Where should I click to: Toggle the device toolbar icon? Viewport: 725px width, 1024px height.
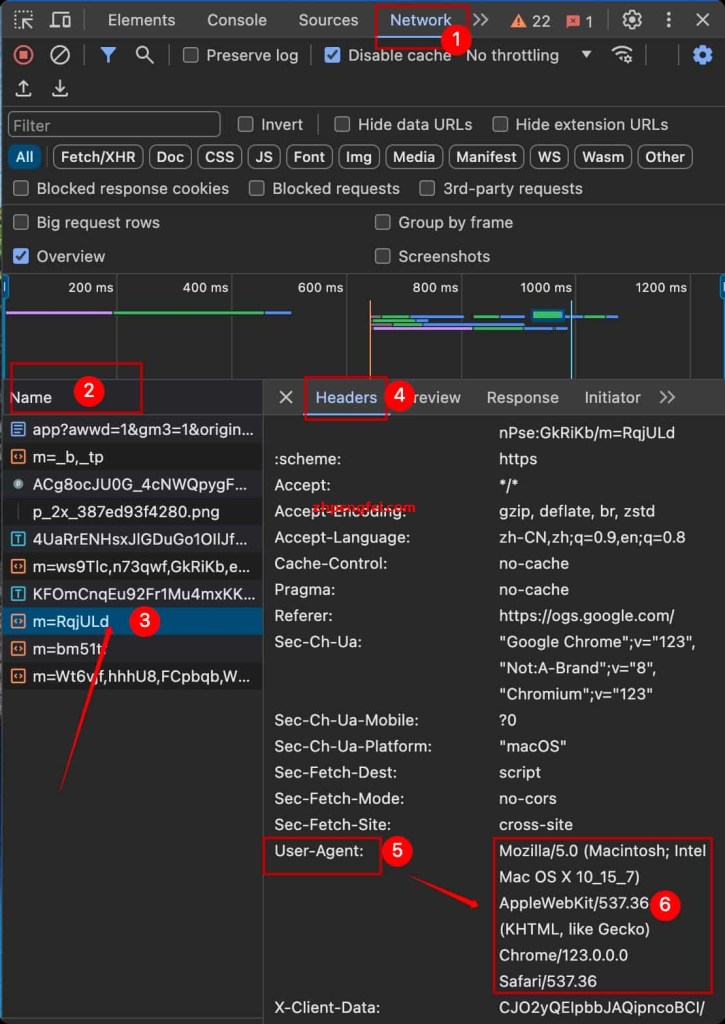(61, 20)
